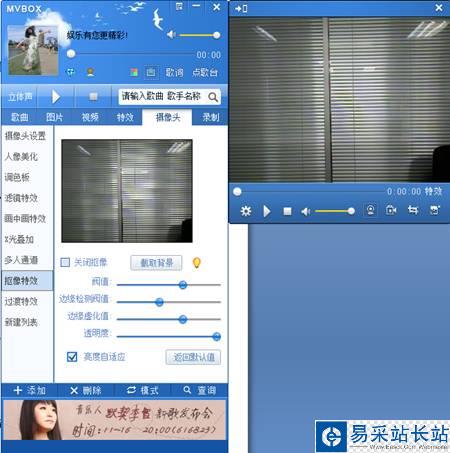
Task: Switch to the 摄像头 tab
Action: tap(167, 117)
